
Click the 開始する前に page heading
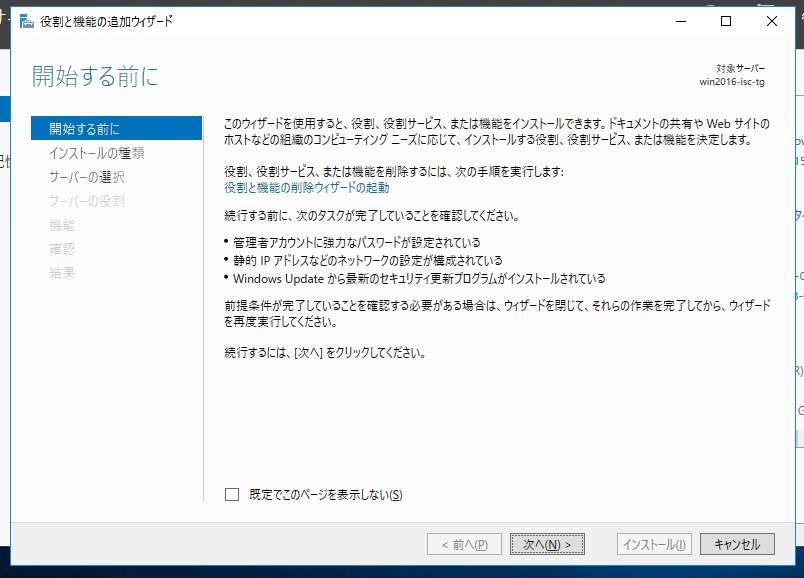(x=95, y=76)
